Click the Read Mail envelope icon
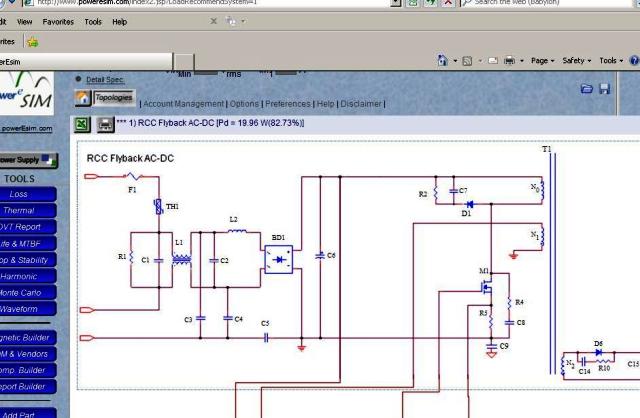 pos(493,61)
